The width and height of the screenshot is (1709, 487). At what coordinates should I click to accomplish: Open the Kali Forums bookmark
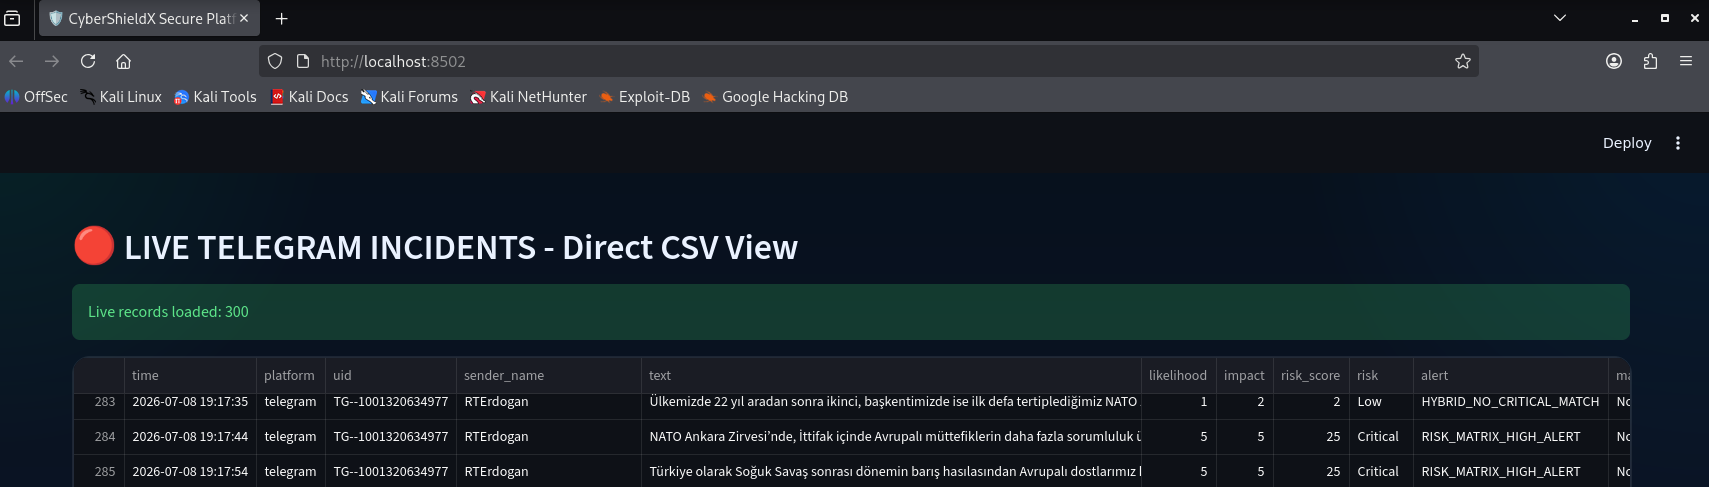click(409, 97)
